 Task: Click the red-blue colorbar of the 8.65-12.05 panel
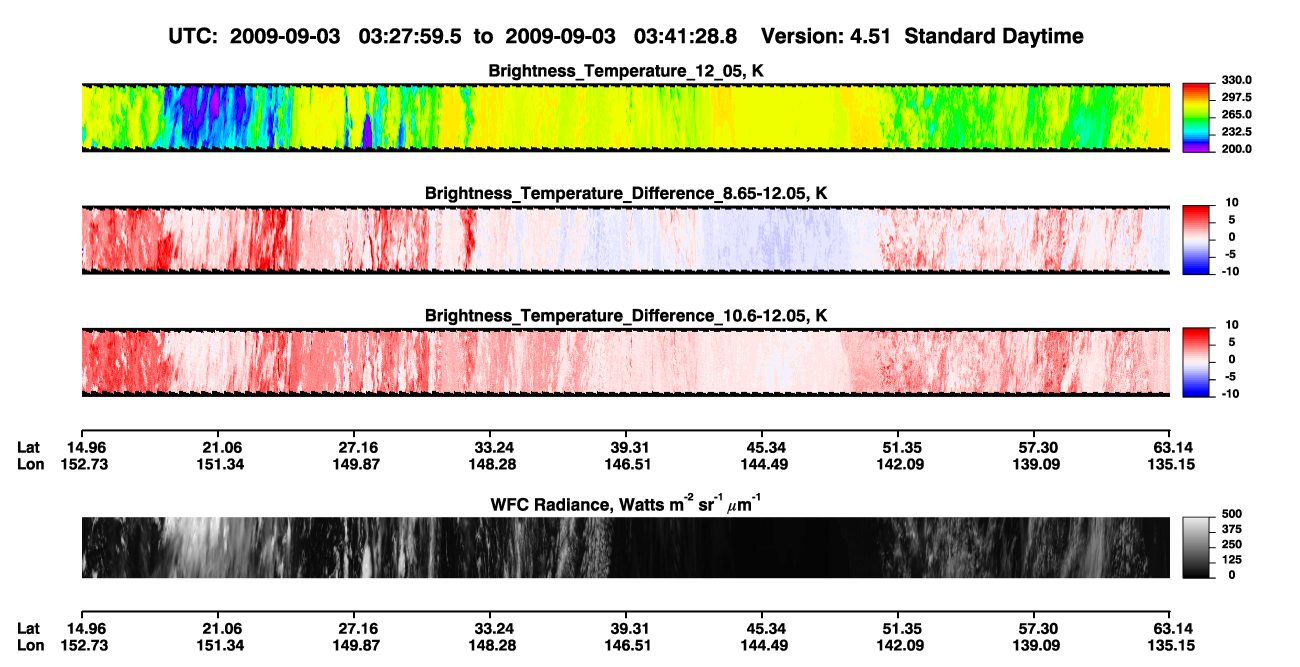[x=1196, y=240]
